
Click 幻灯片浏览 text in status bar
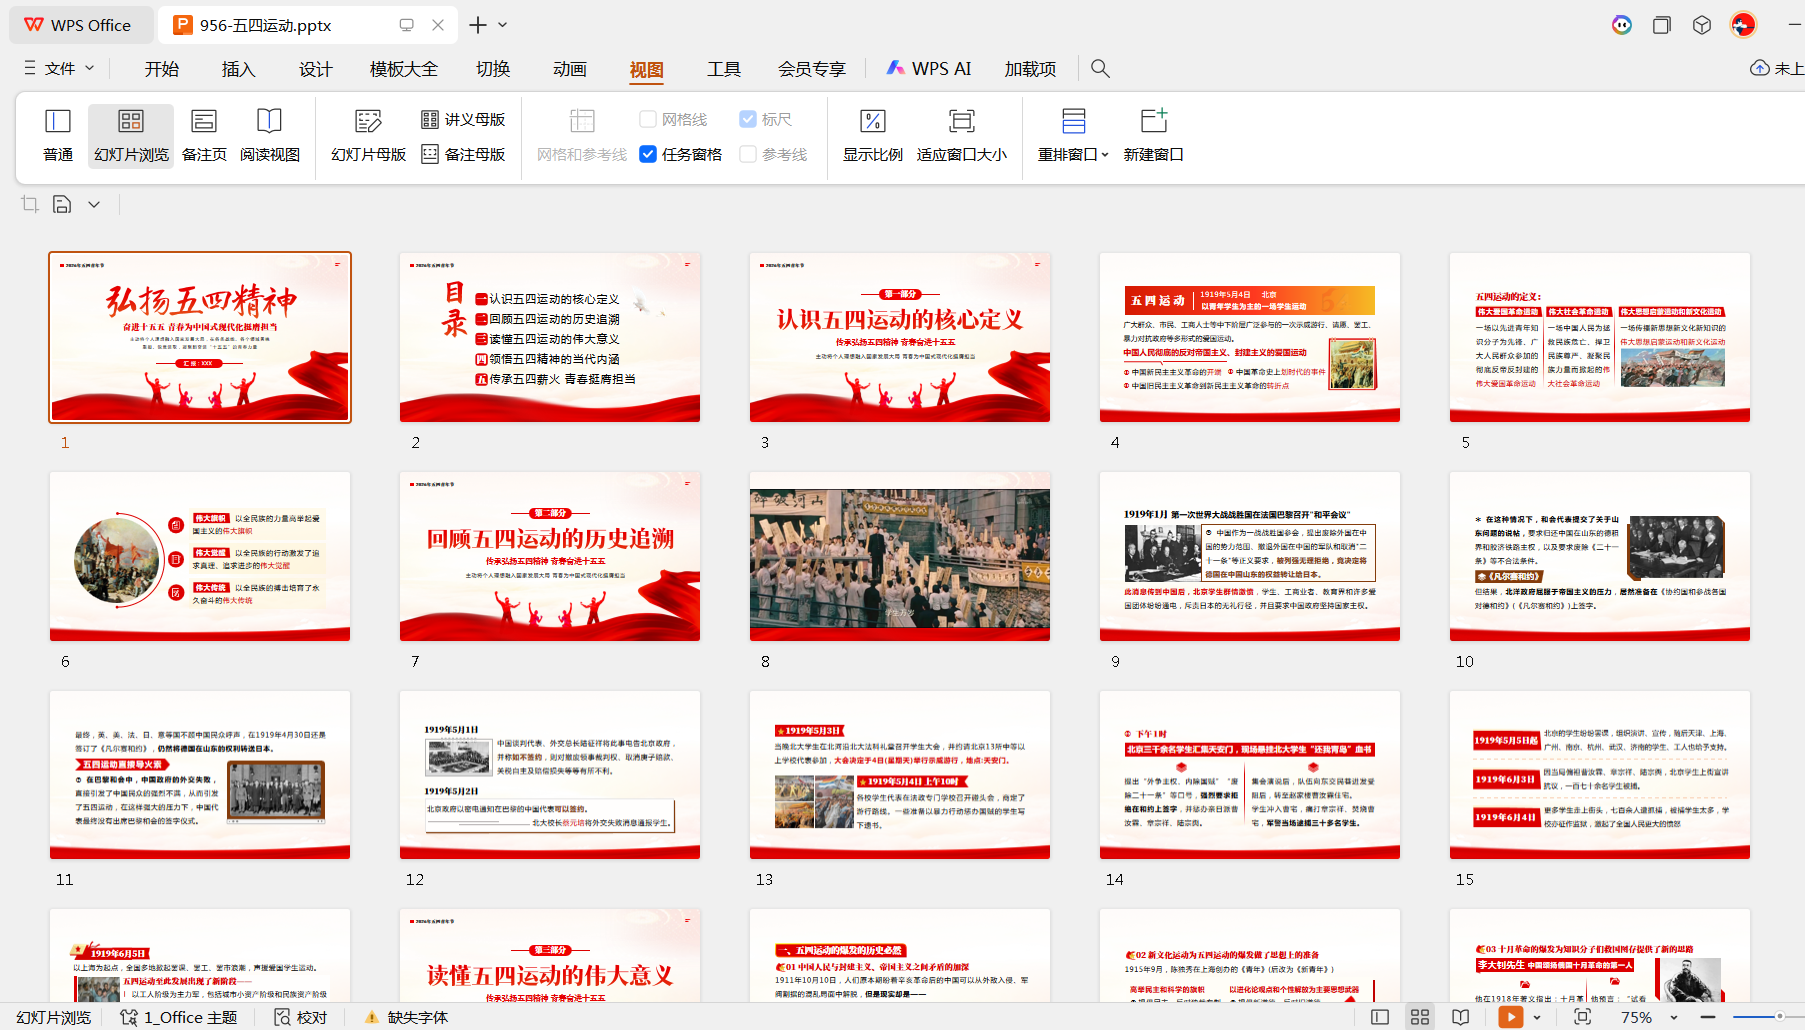pyautogui.click(x=54, y=1017)
